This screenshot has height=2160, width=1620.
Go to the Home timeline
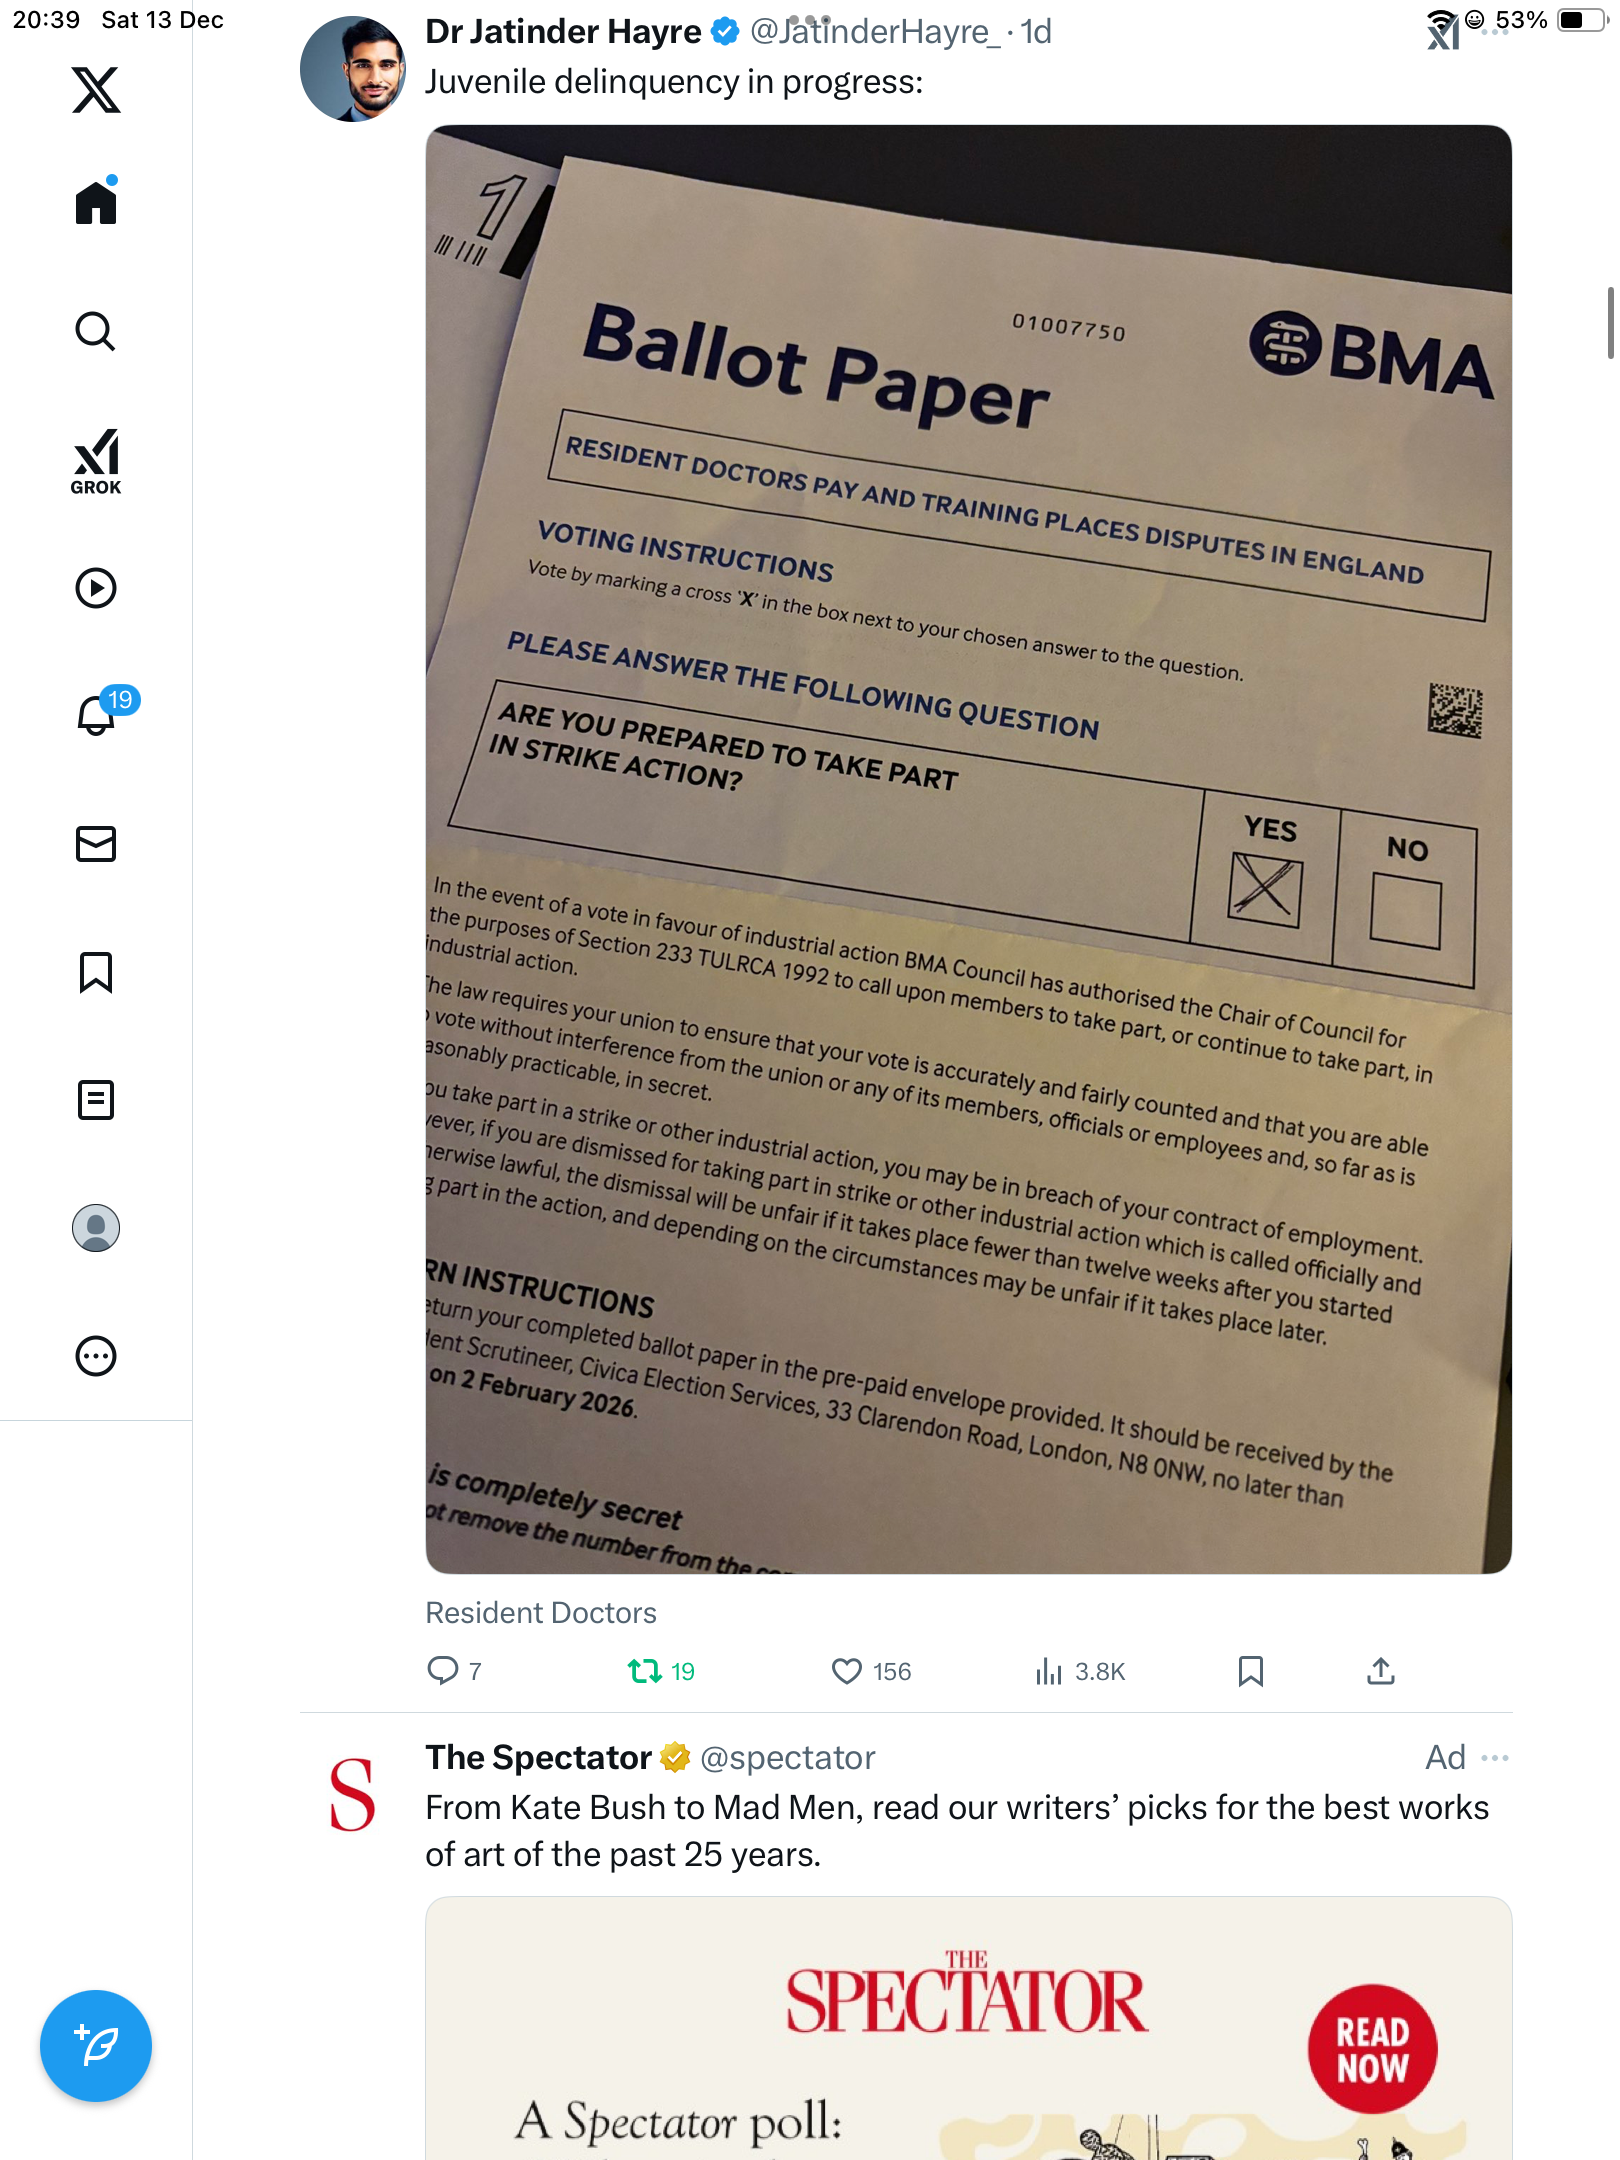coord(96,203)
